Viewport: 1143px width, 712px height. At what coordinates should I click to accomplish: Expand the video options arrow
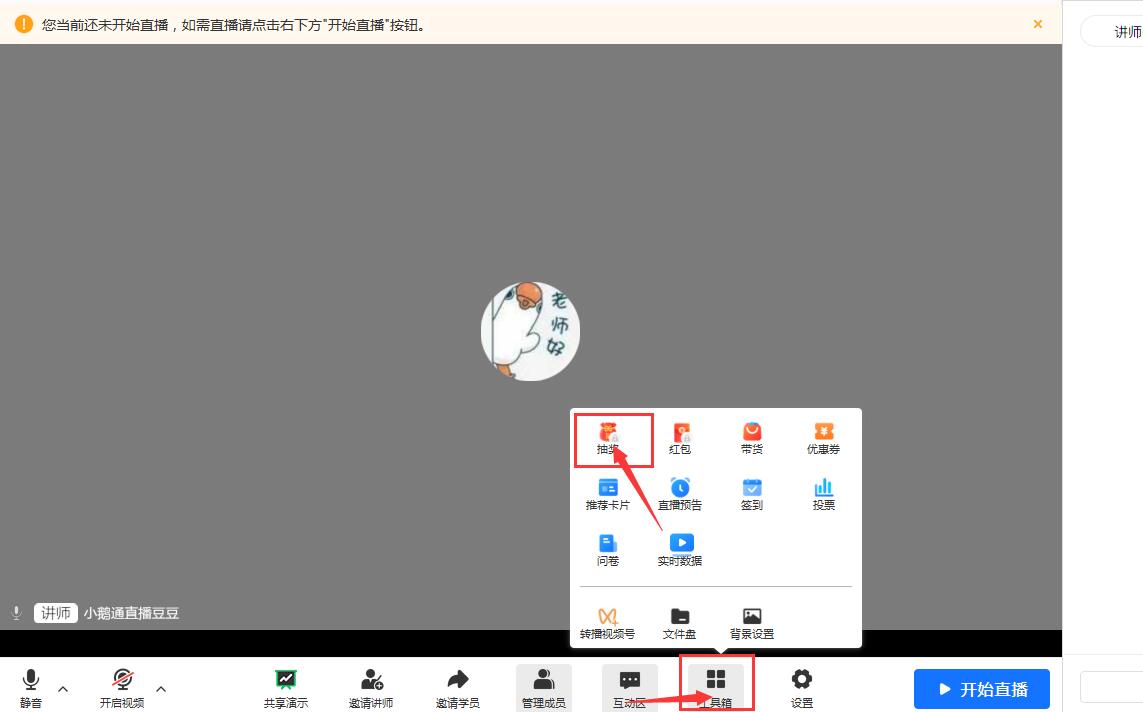coord(161,688)
